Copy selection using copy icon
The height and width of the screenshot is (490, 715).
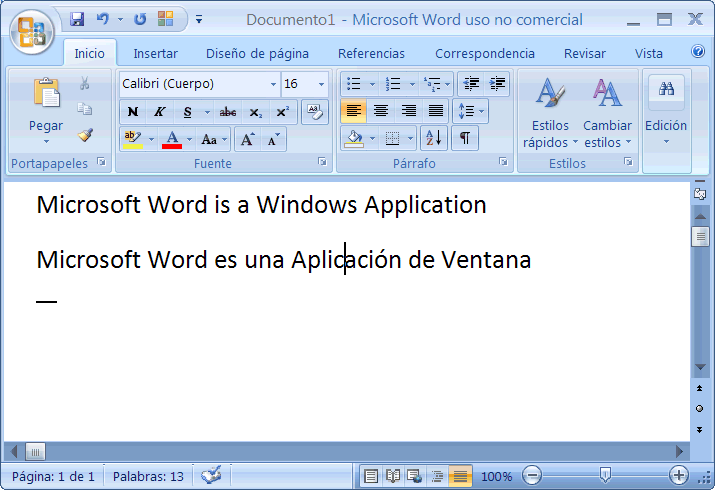point(84,109)
